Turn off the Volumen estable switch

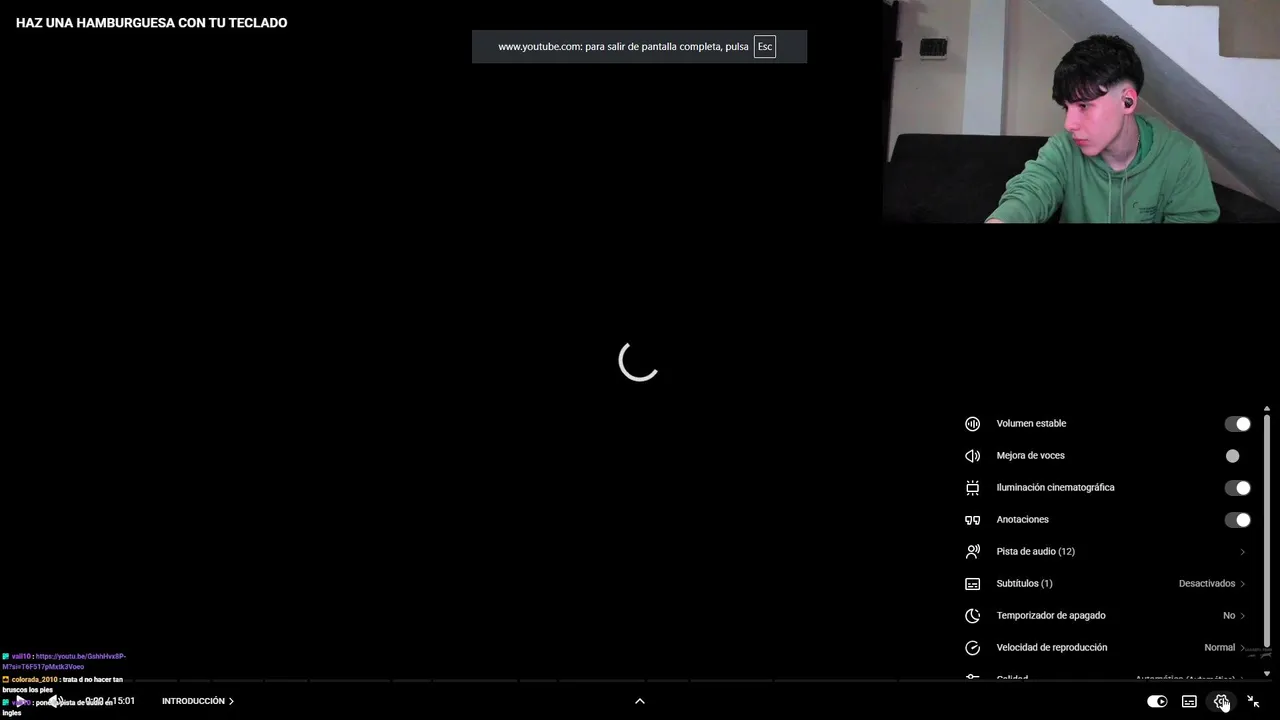(1238, 424)
